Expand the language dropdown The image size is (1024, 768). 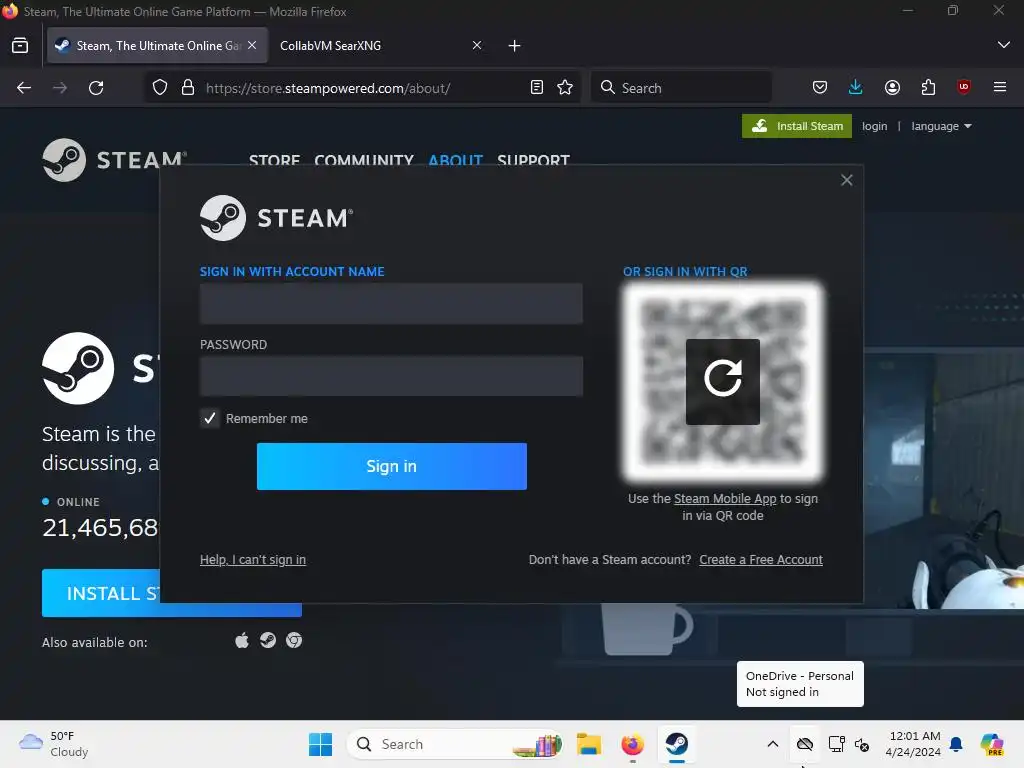point(941,126)
